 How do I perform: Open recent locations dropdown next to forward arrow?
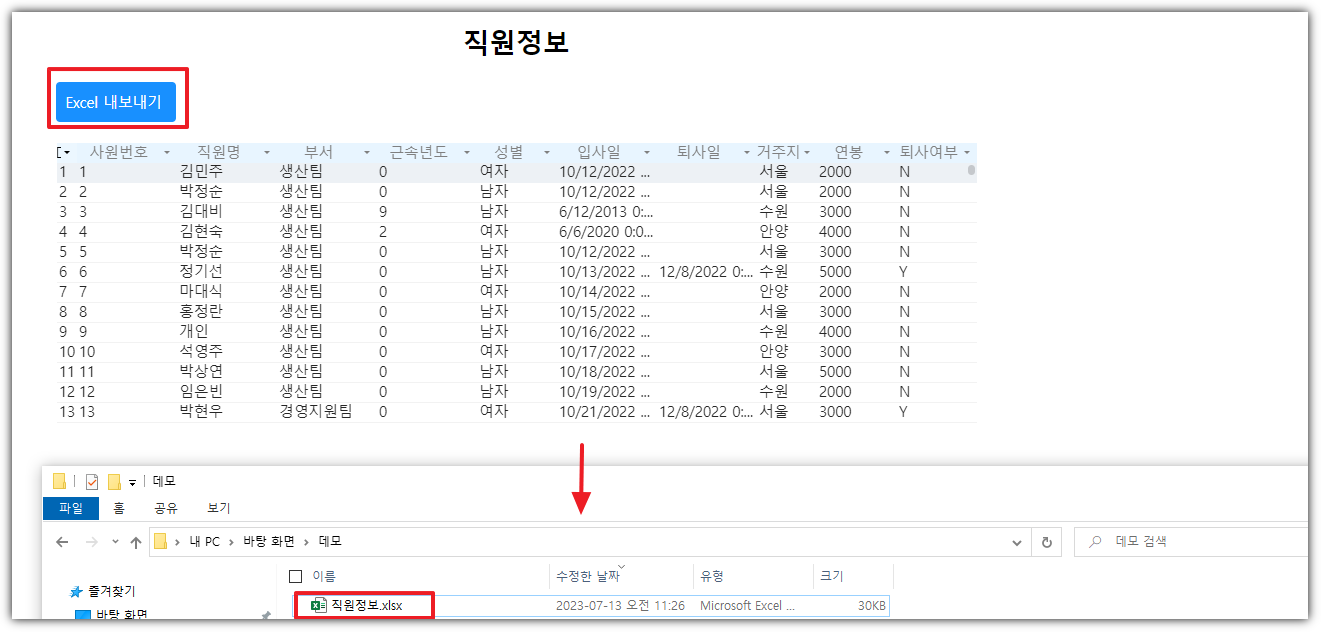point(114,542)
